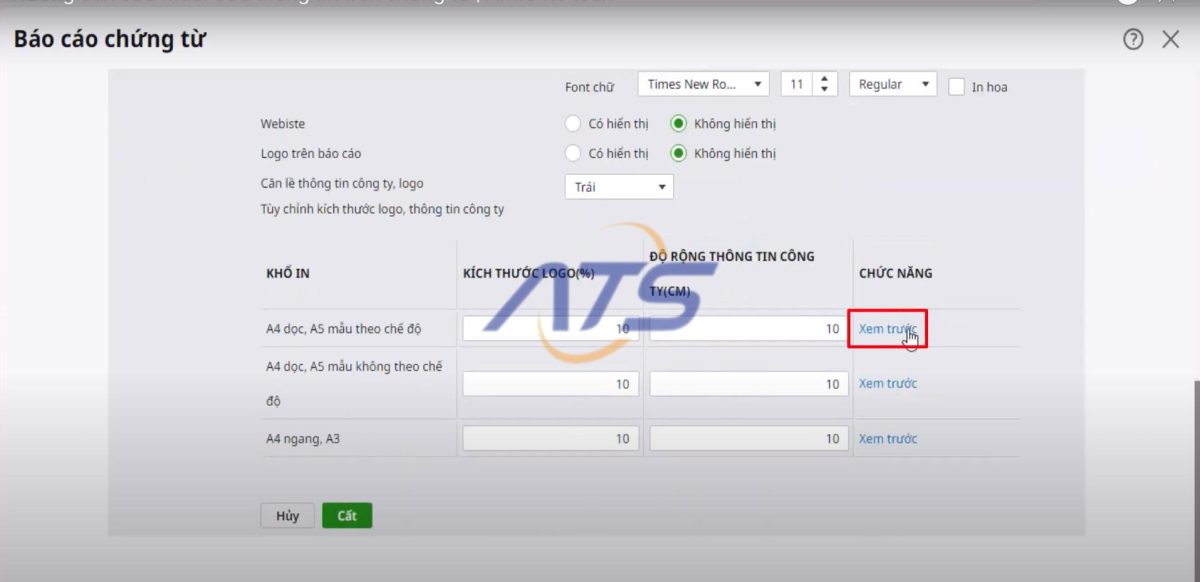The width and height of the screenshot is (1200, 582).
Task: Open the Regular font style dropdown
Action: (892, 85)
